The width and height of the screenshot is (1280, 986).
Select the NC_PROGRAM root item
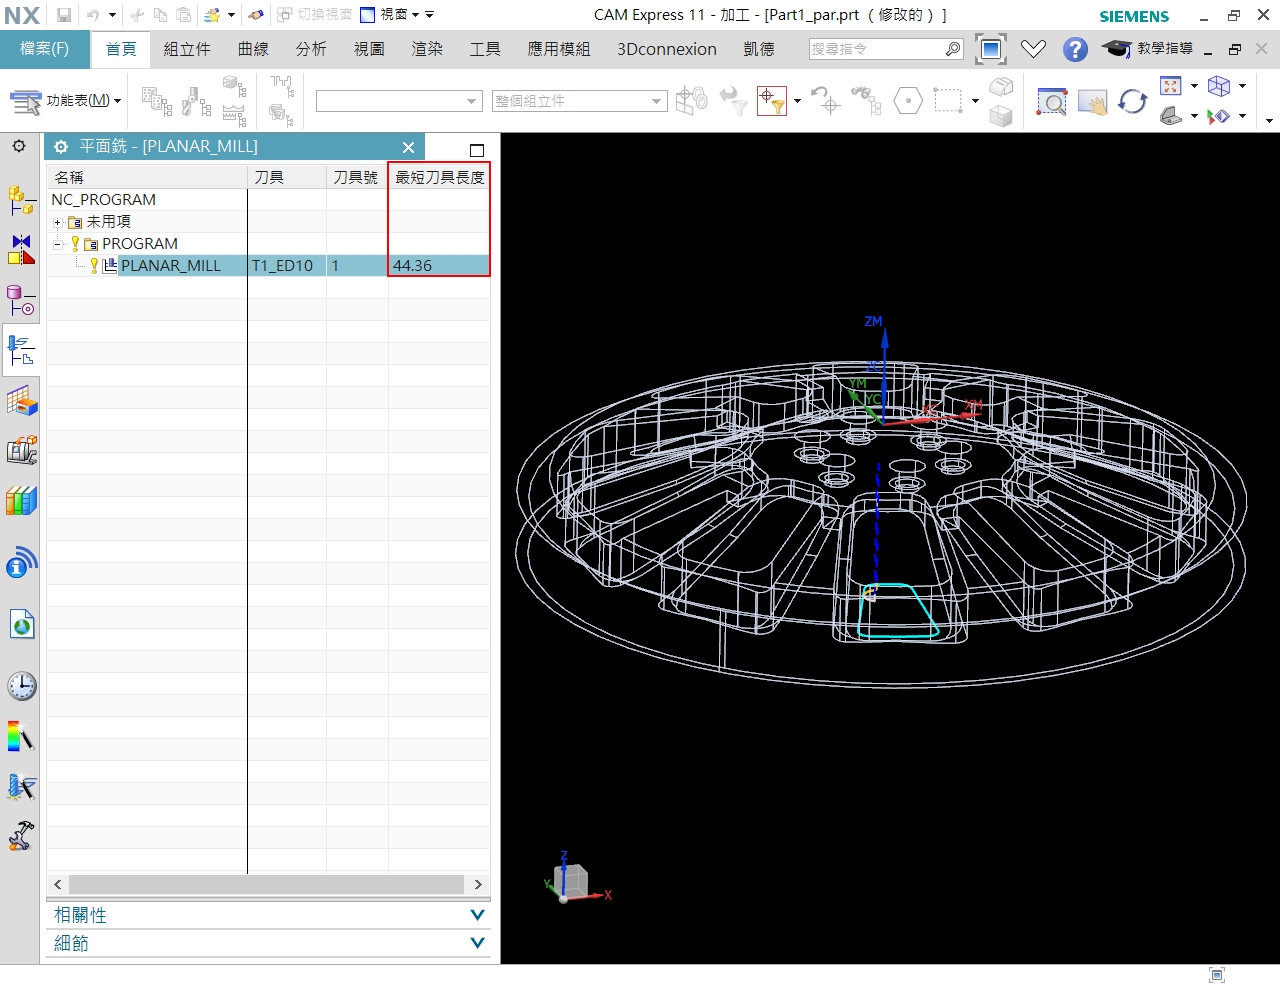[x=104, y=200]
